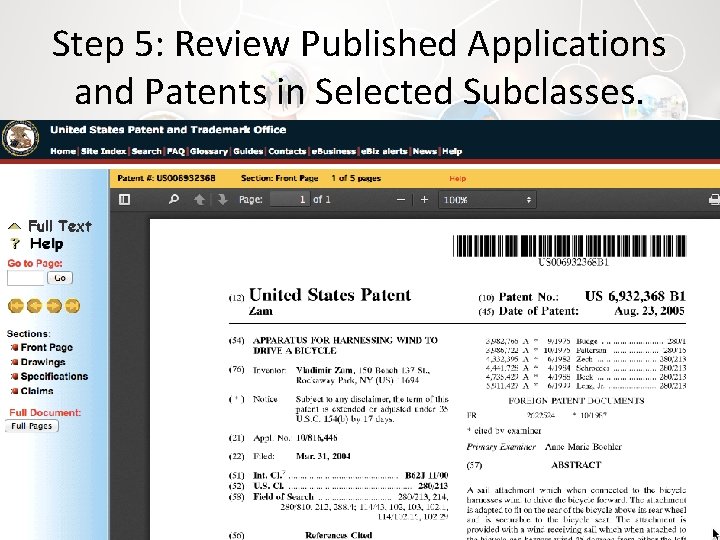Click the '1 of 5 pages' text
The height and width of the screenshot is (540, 720).
356,178
